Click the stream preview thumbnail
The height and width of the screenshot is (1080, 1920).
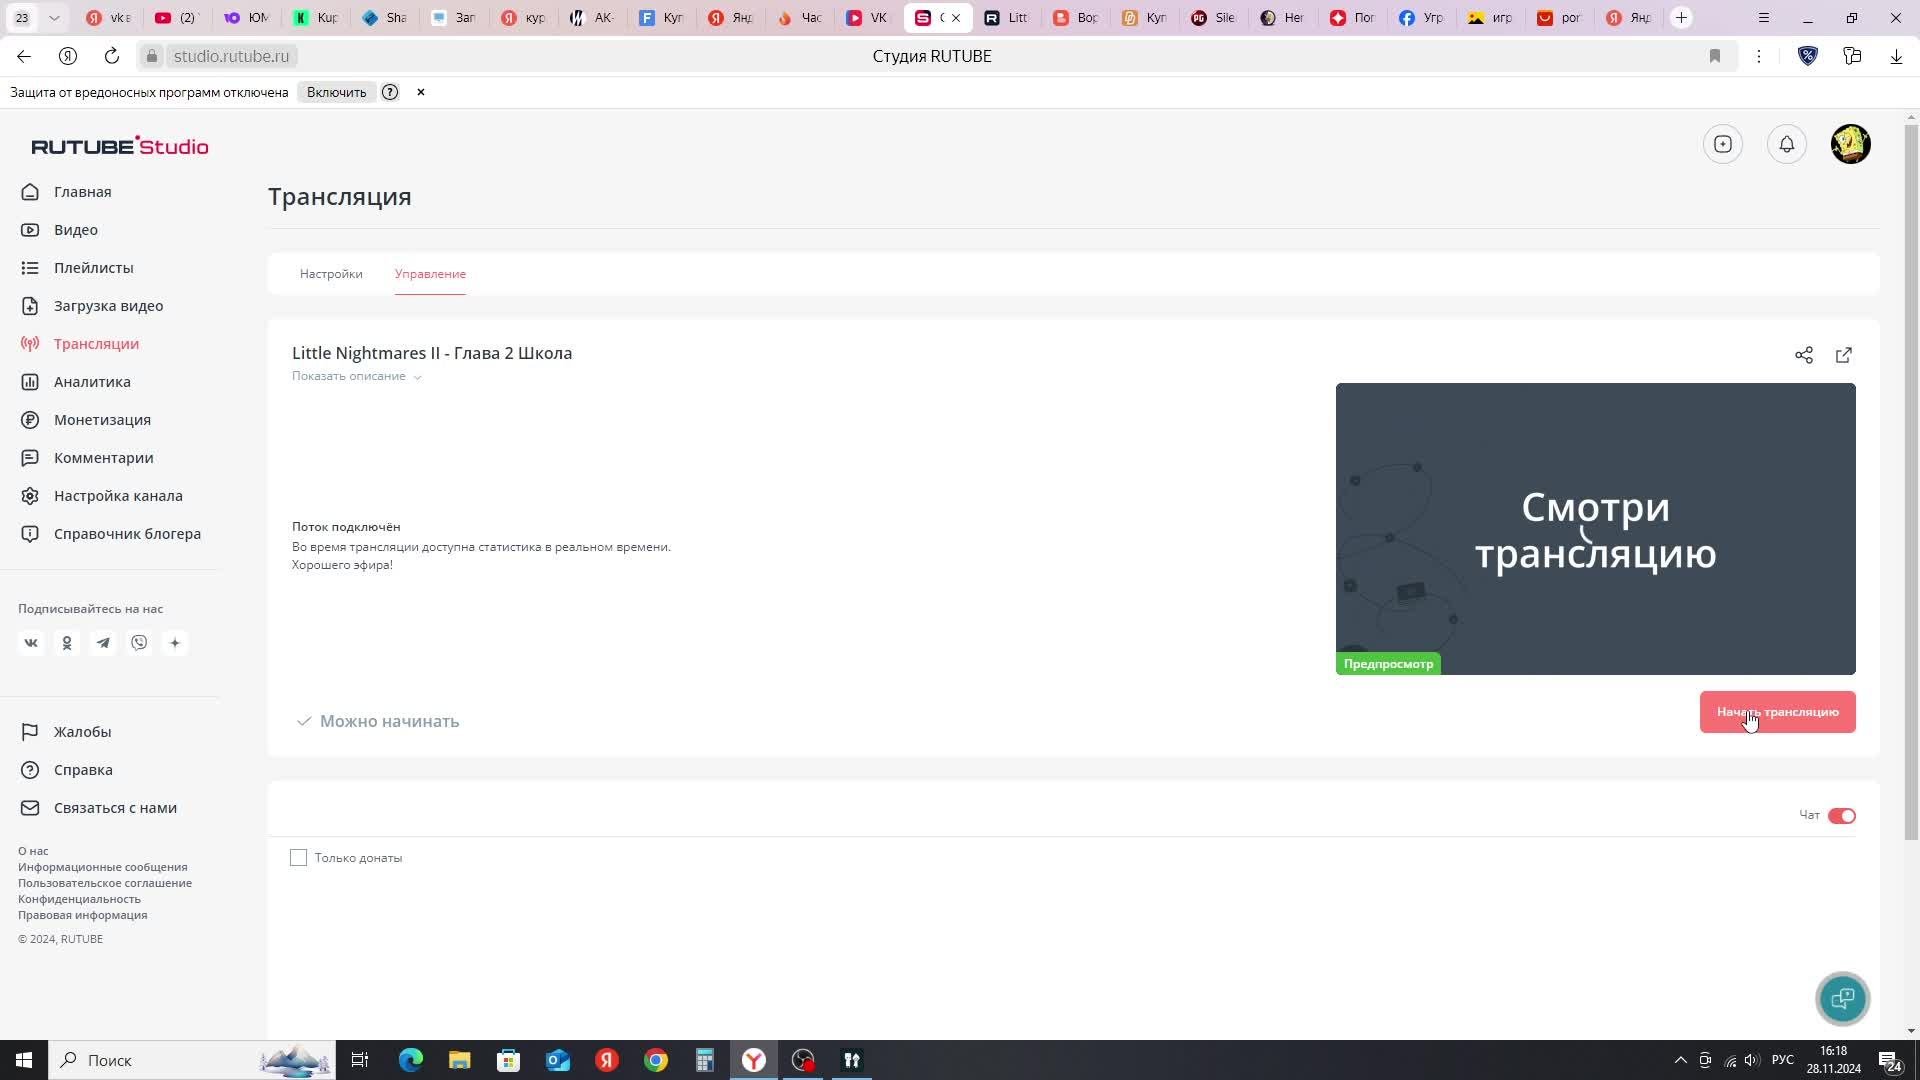1595,528
